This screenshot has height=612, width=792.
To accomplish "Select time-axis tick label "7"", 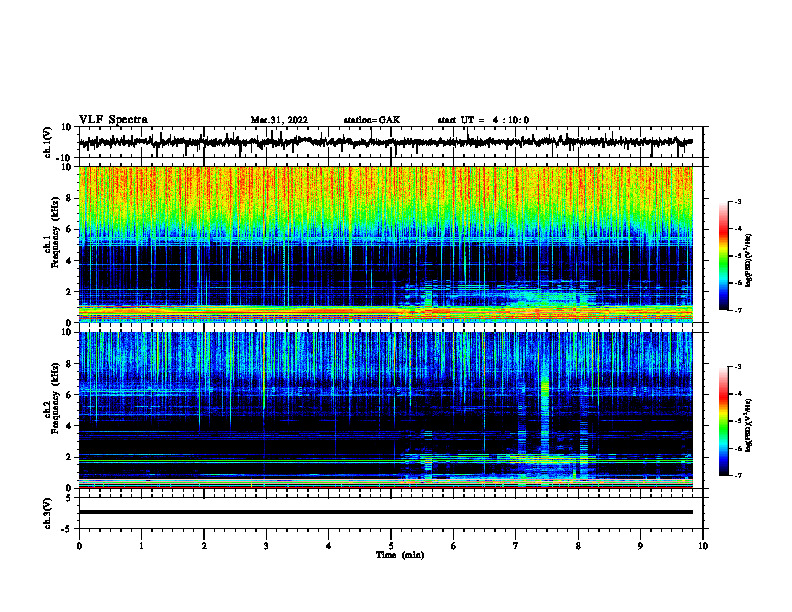I will tap(516, 546).
